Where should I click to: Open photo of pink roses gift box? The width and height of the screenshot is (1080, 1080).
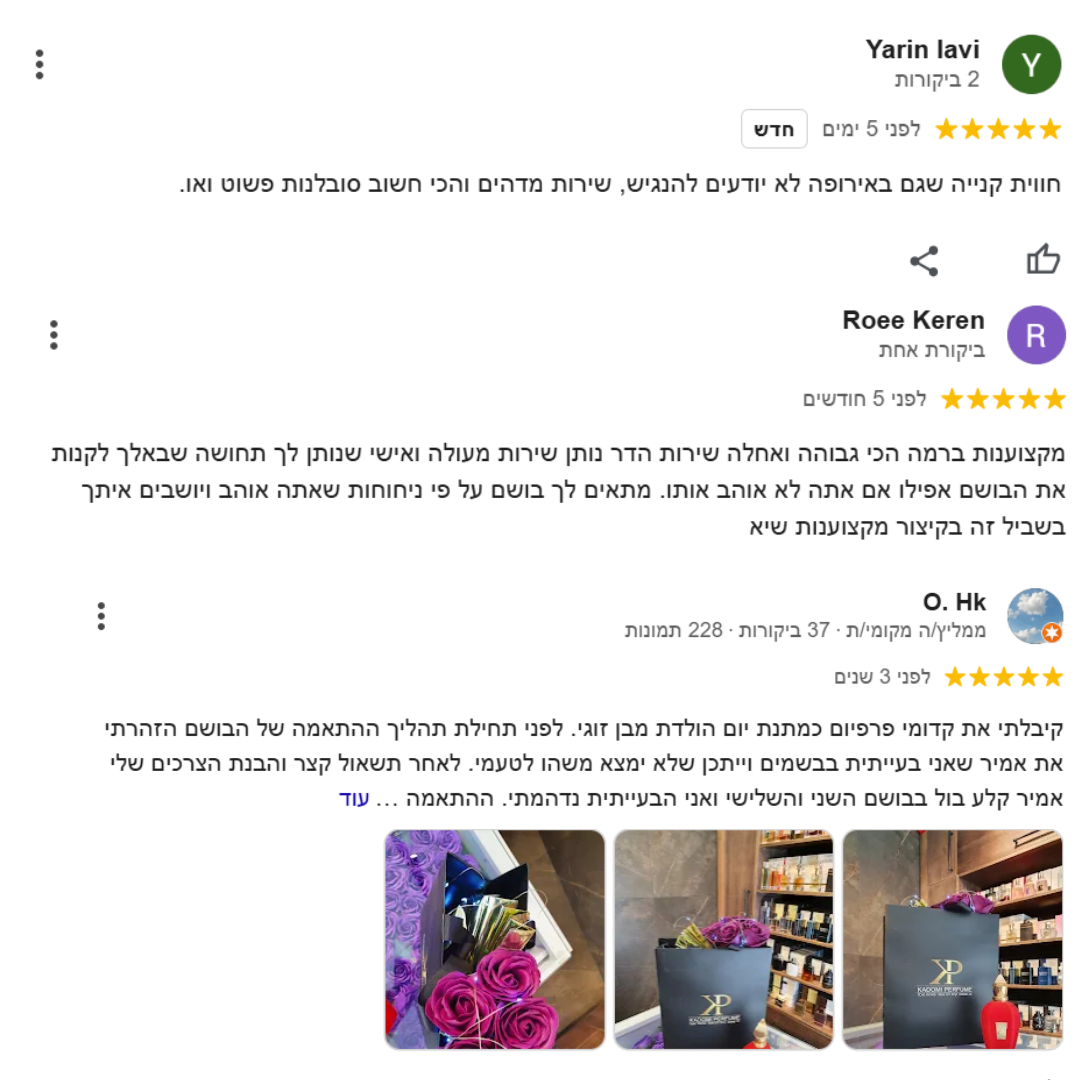tap(495, 939)
